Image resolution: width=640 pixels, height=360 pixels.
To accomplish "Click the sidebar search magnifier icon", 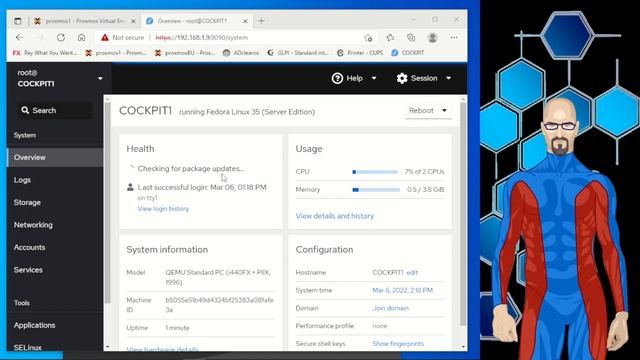I will [25, 110].
